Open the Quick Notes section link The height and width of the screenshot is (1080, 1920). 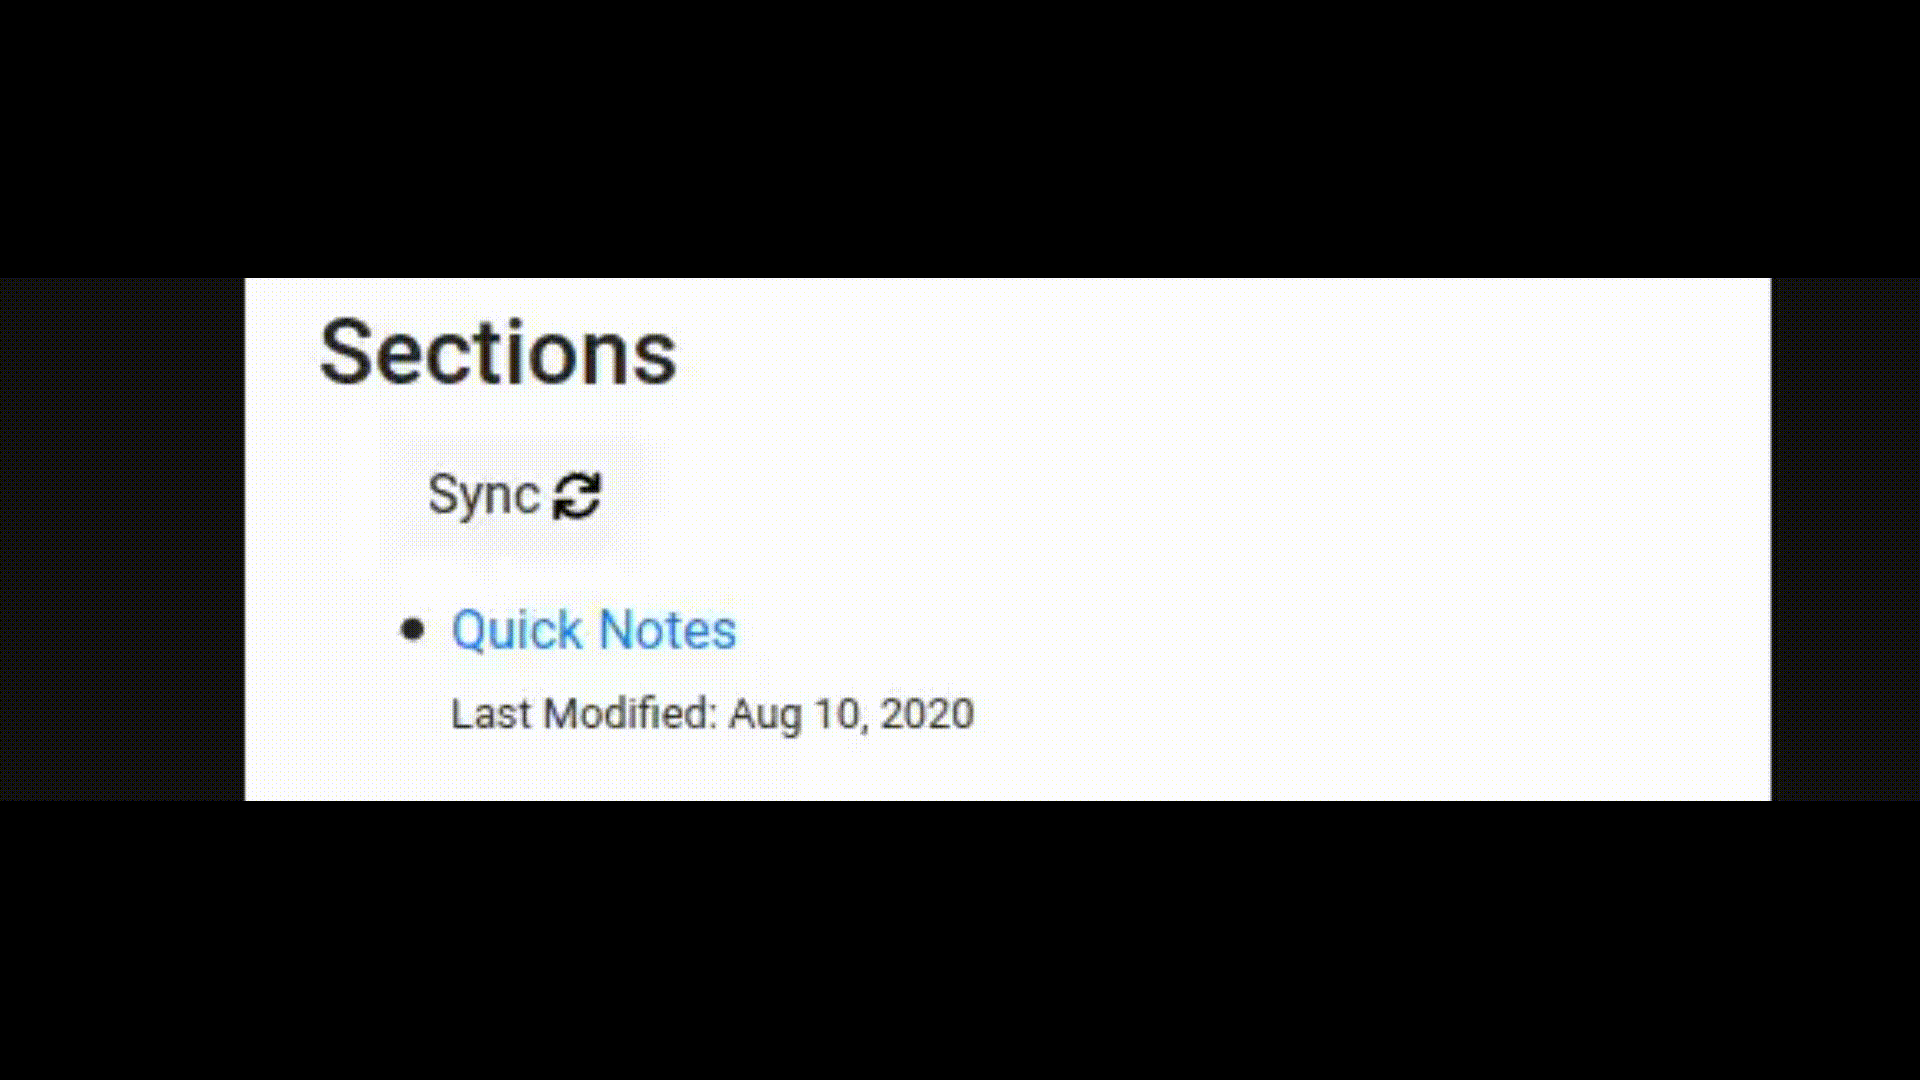point(593,630)
